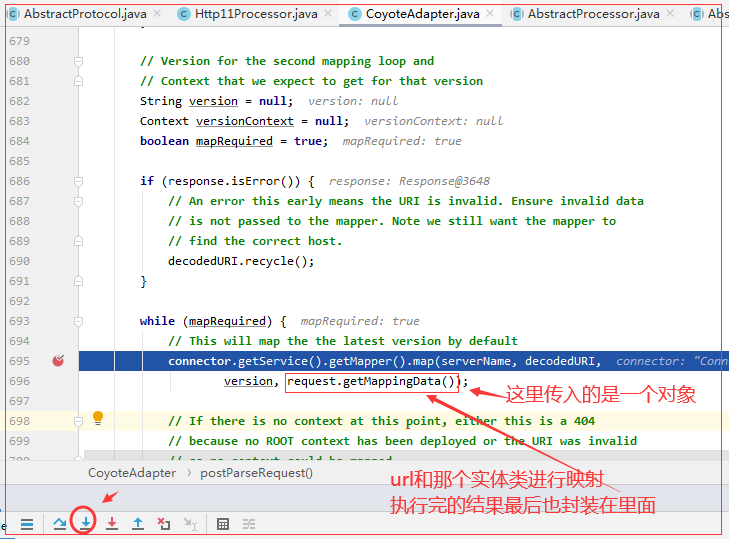
Task: Click closing brace on line 691
Action: [x=143, y=281]
